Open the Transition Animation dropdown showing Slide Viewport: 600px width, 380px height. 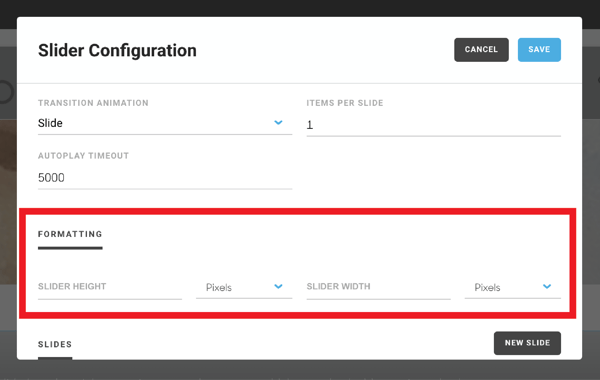click(165, 123)
